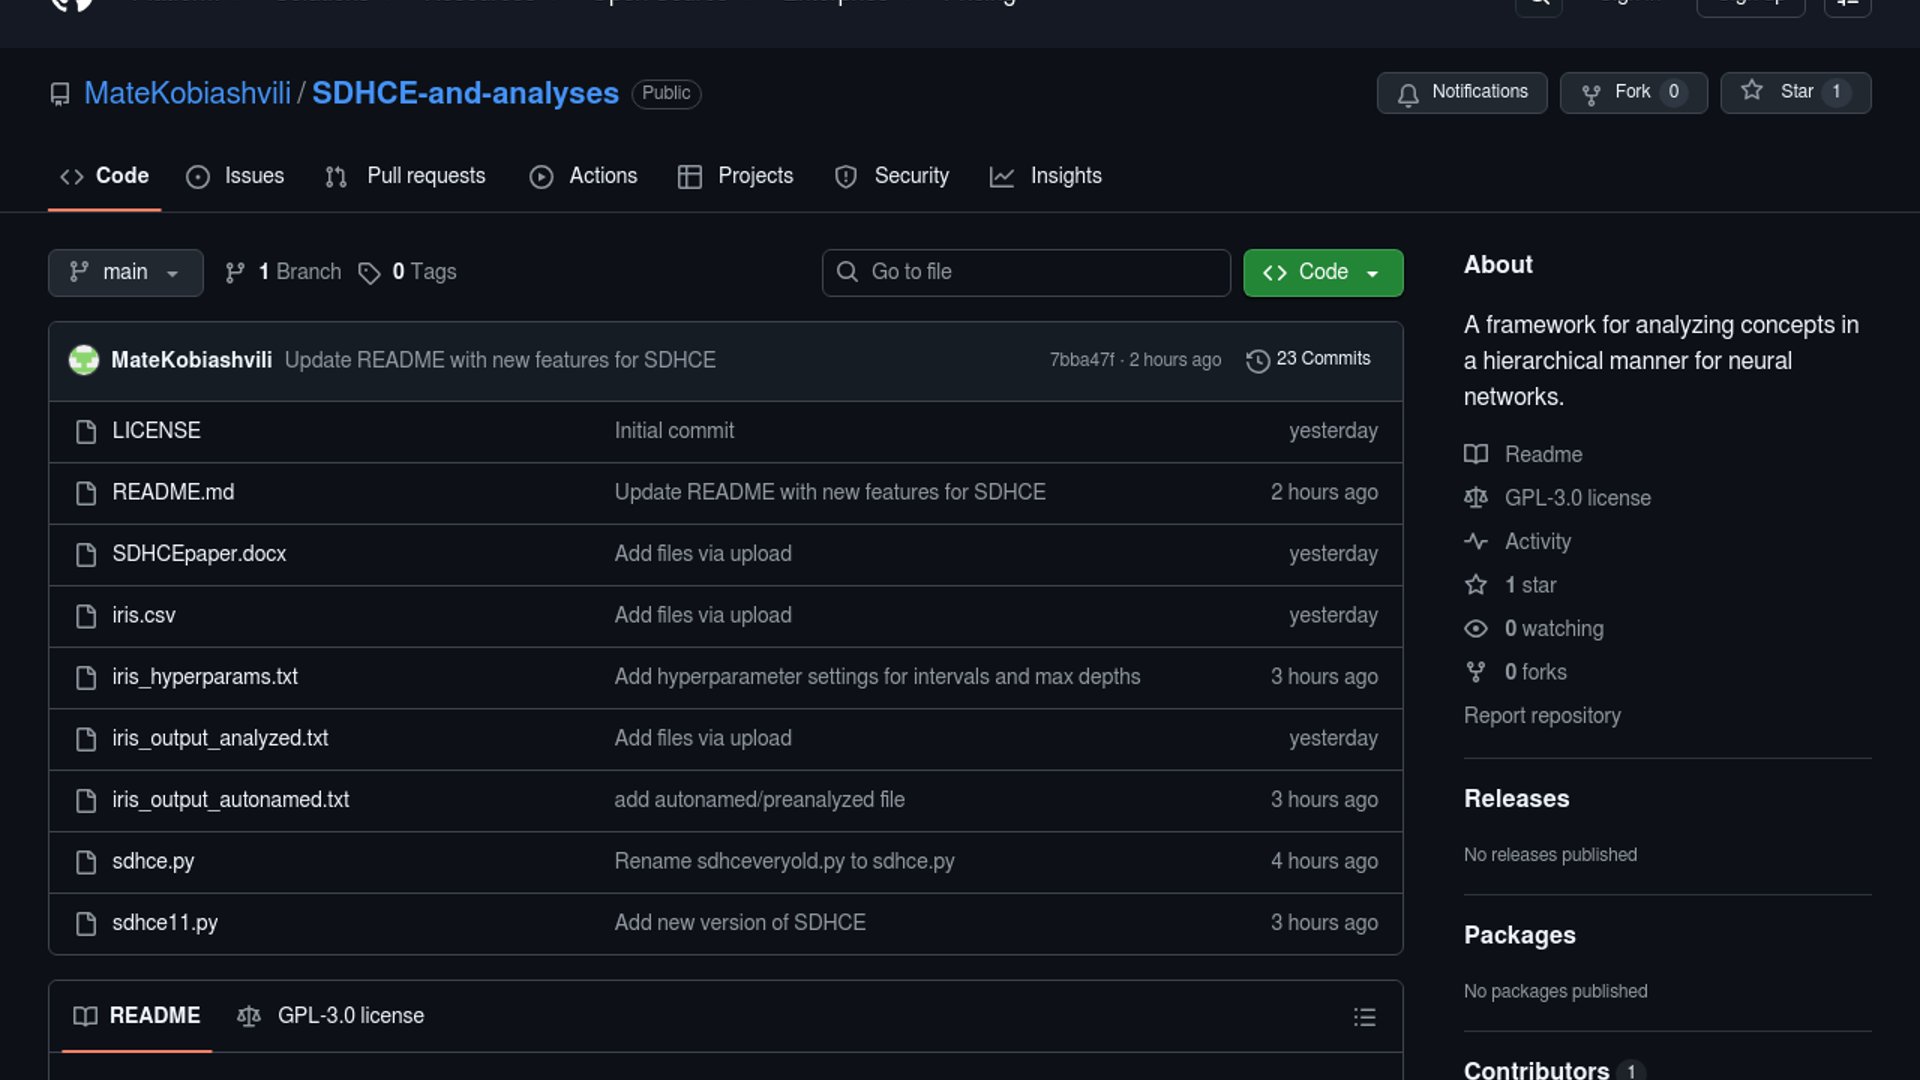Open the sdhce11.py file
This screenshot has height=1080, width=1920.
[x=165, y=923]
